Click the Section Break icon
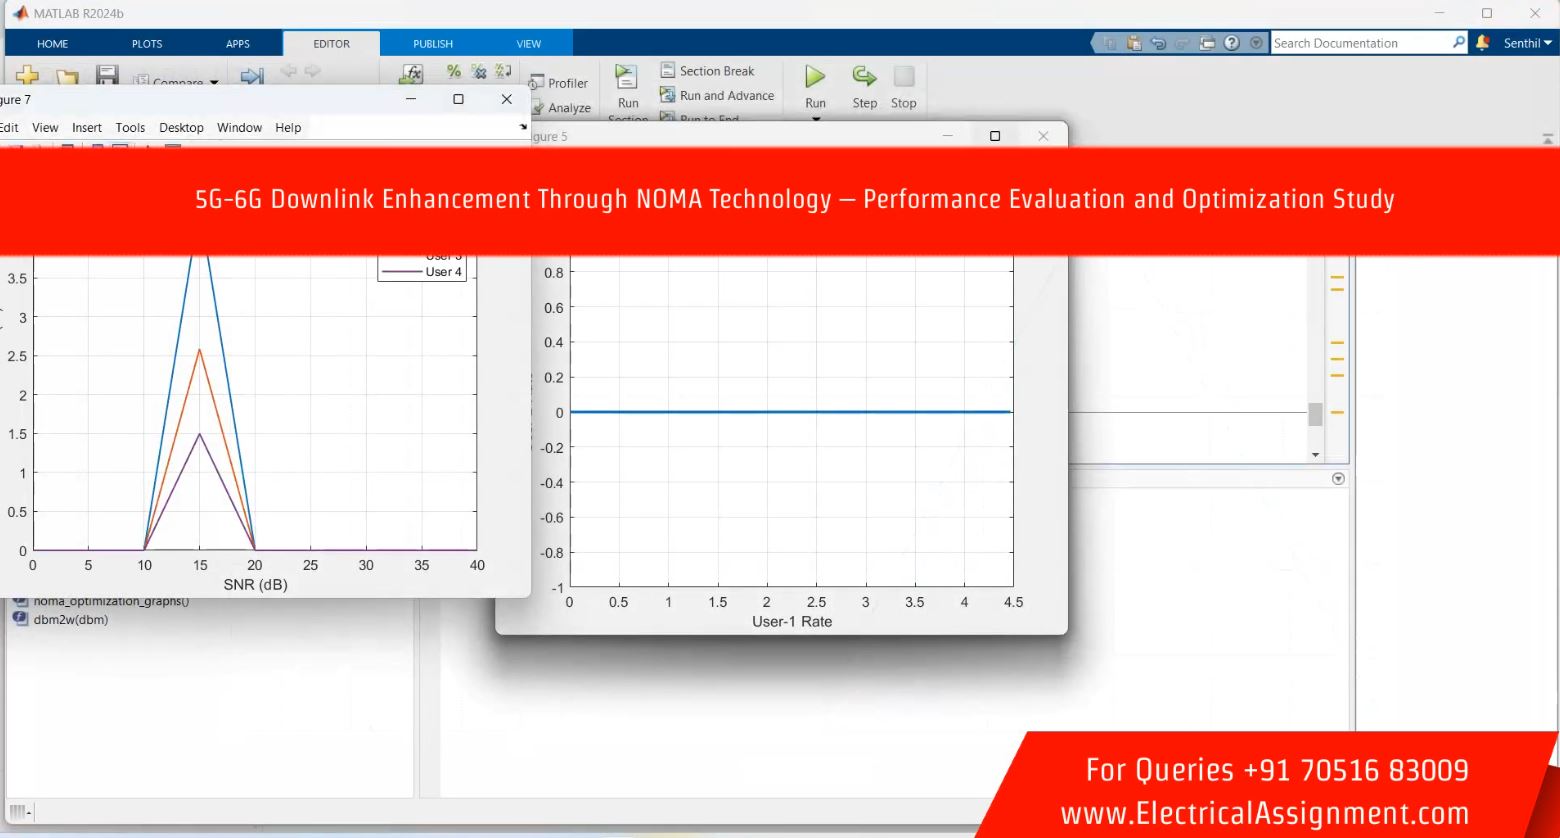The image size is (1560, 838). (x=668, y=71)
